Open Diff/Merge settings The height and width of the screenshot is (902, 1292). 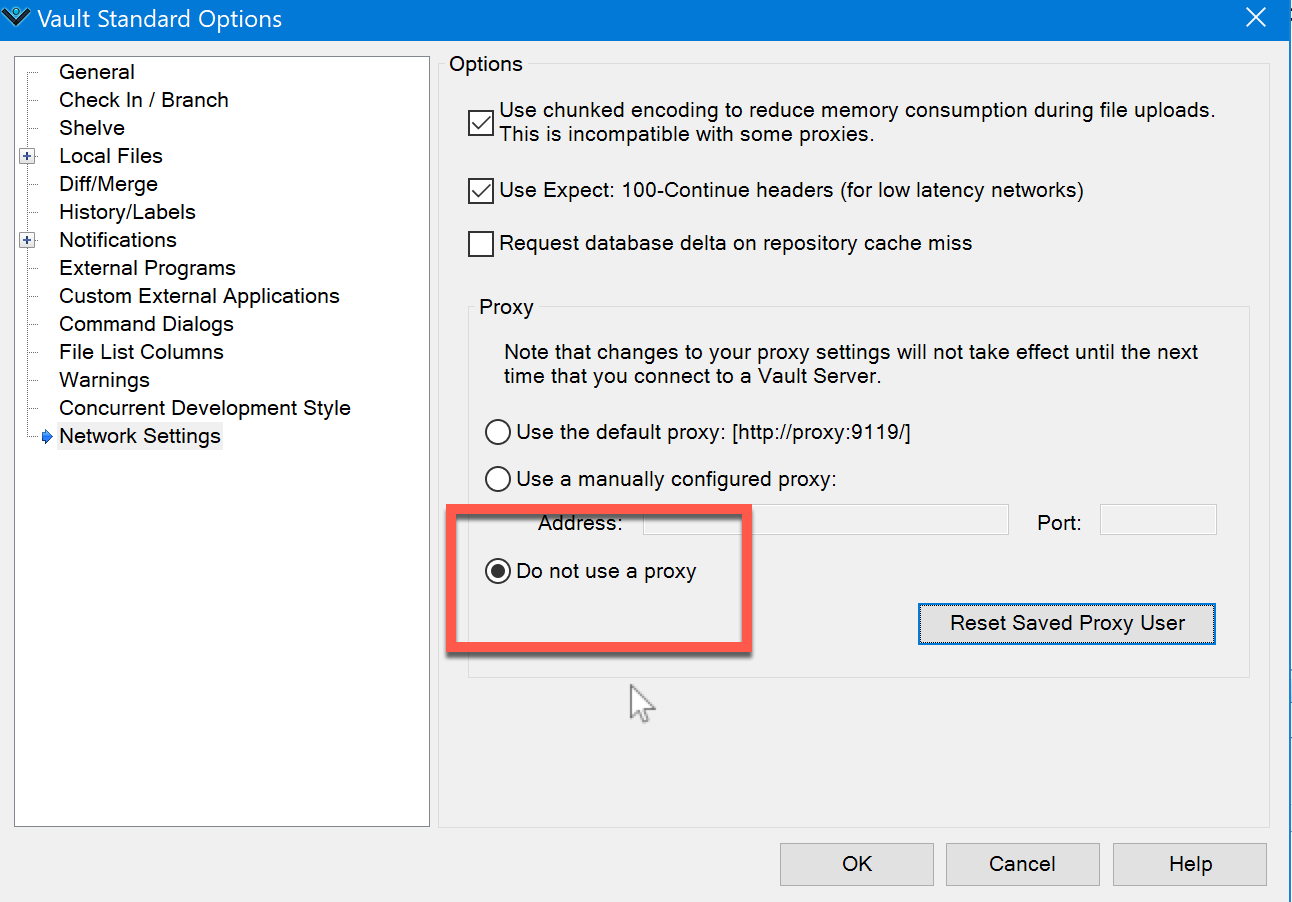point(109,184)
